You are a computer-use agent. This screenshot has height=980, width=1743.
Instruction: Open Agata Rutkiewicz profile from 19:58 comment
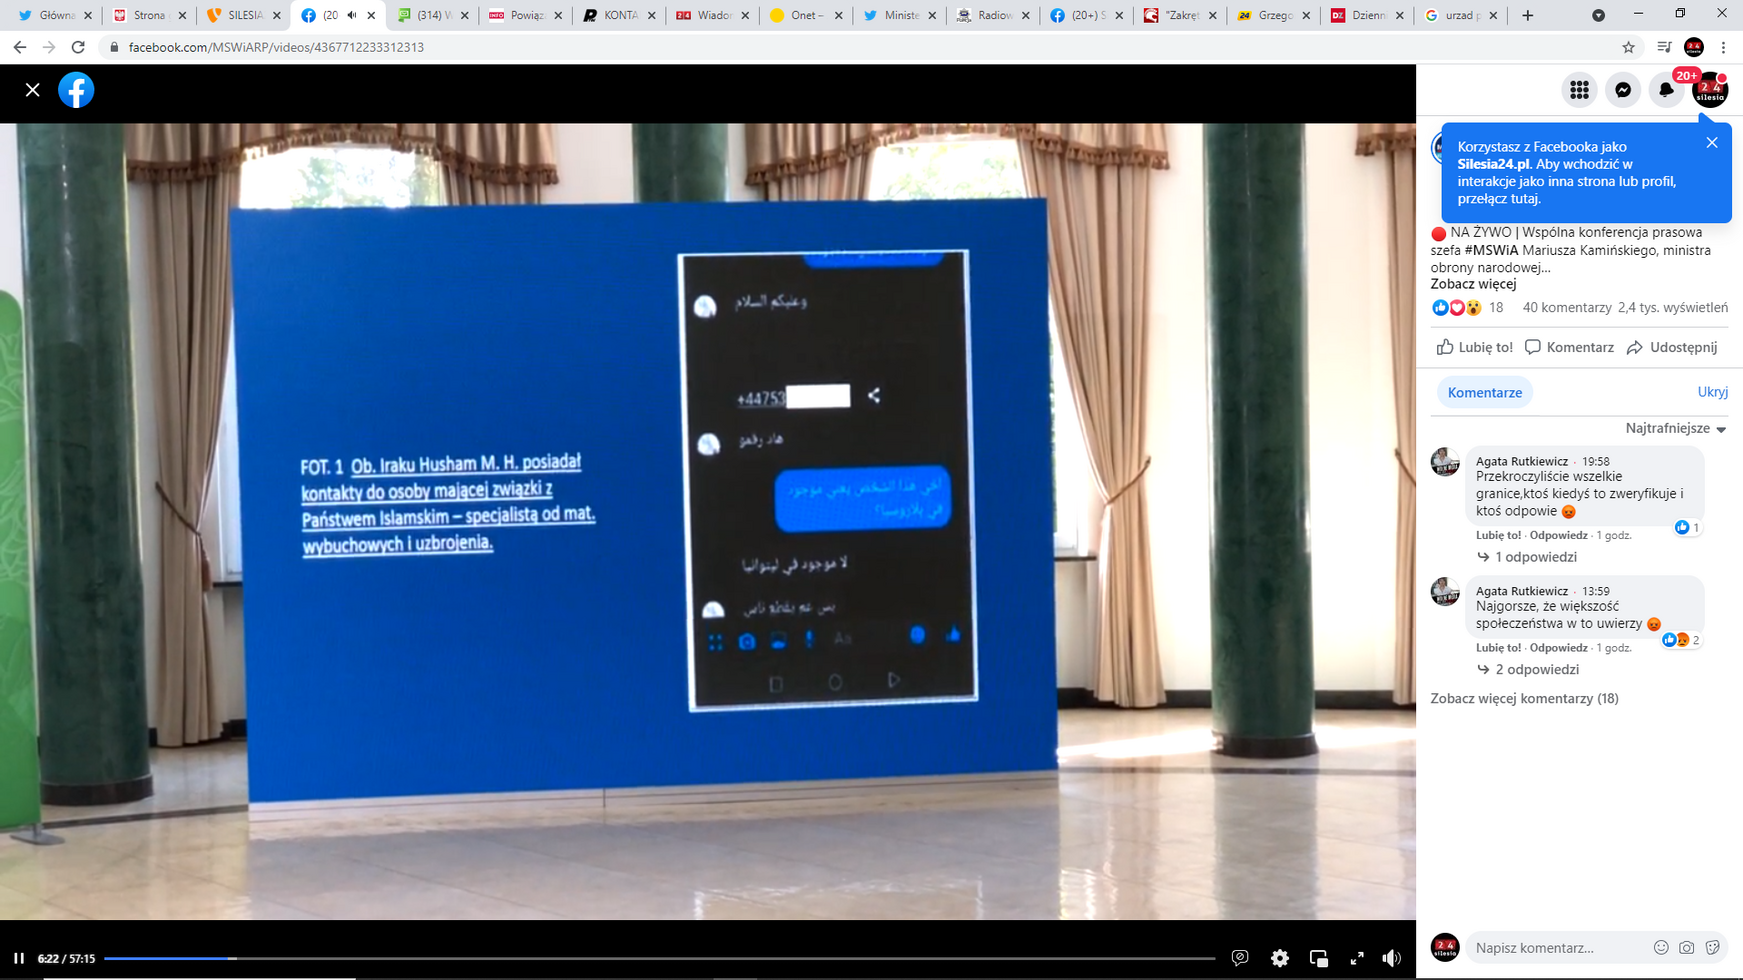point(1522,461)
